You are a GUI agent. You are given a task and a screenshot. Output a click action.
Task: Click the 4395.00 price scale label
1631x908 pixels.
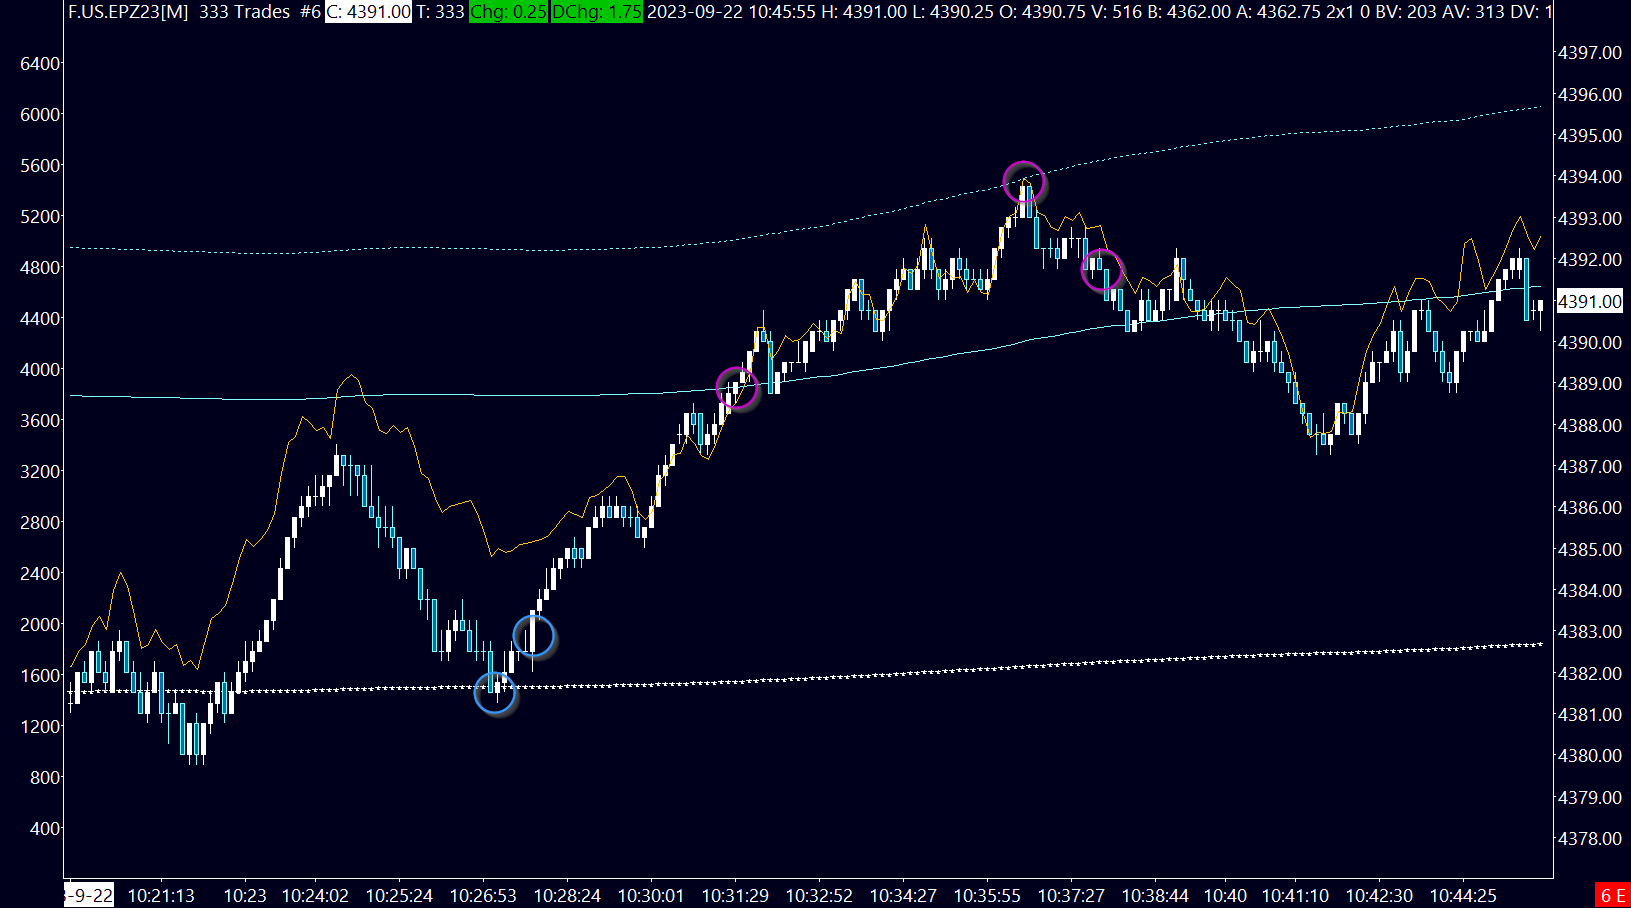pos(1590,135)
